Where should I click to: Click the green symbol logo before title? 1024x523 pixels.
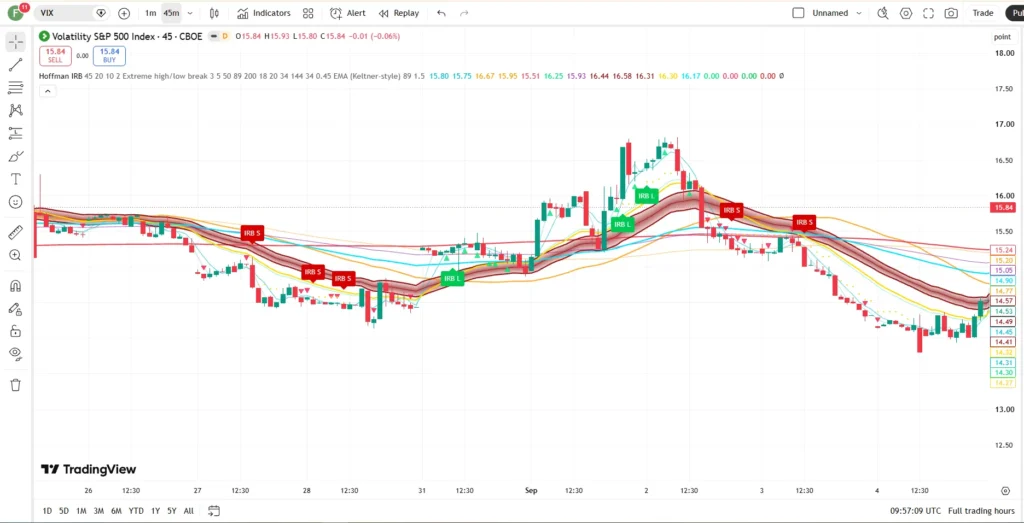(x=44, y=36)
